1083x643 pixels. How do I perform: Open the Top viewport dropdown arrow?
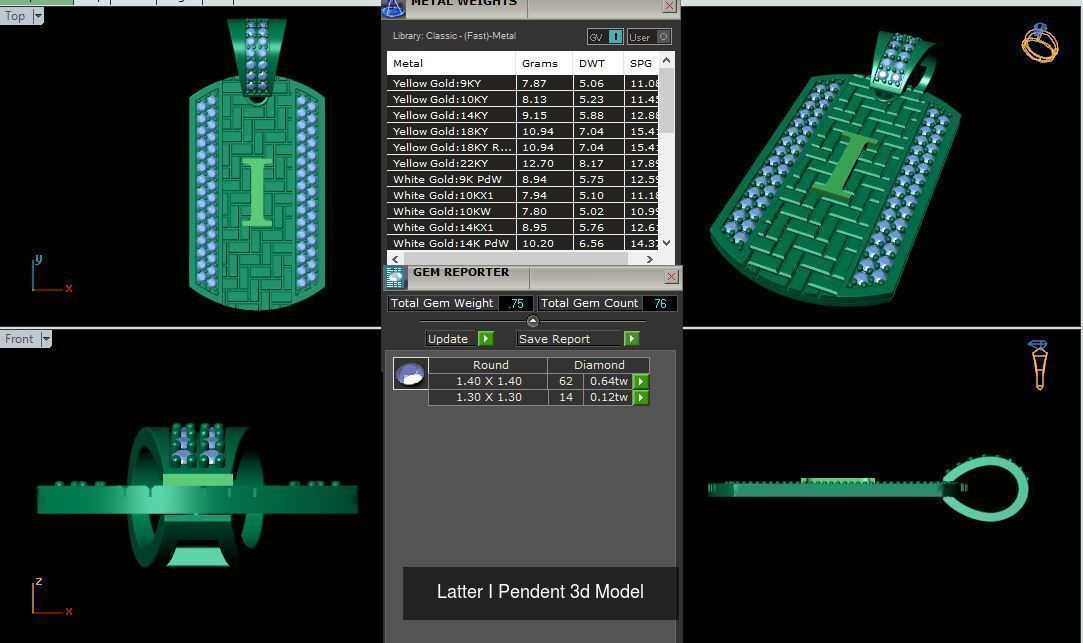click(38, 16)
